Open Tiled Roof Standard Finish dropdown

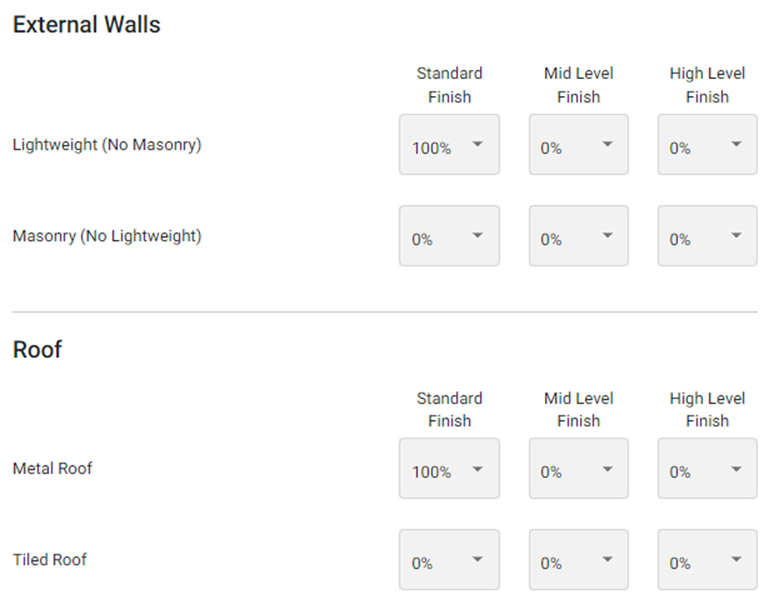(449, 560)
